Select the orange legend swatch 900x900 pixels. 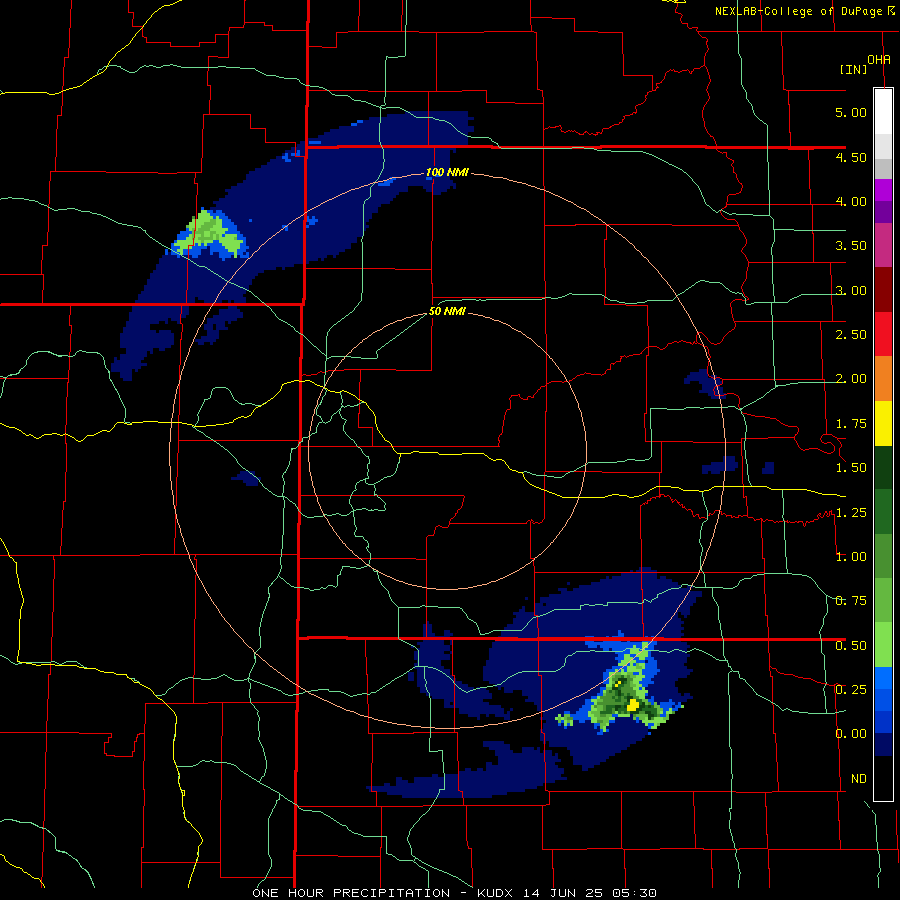click(x=883, y=378)
